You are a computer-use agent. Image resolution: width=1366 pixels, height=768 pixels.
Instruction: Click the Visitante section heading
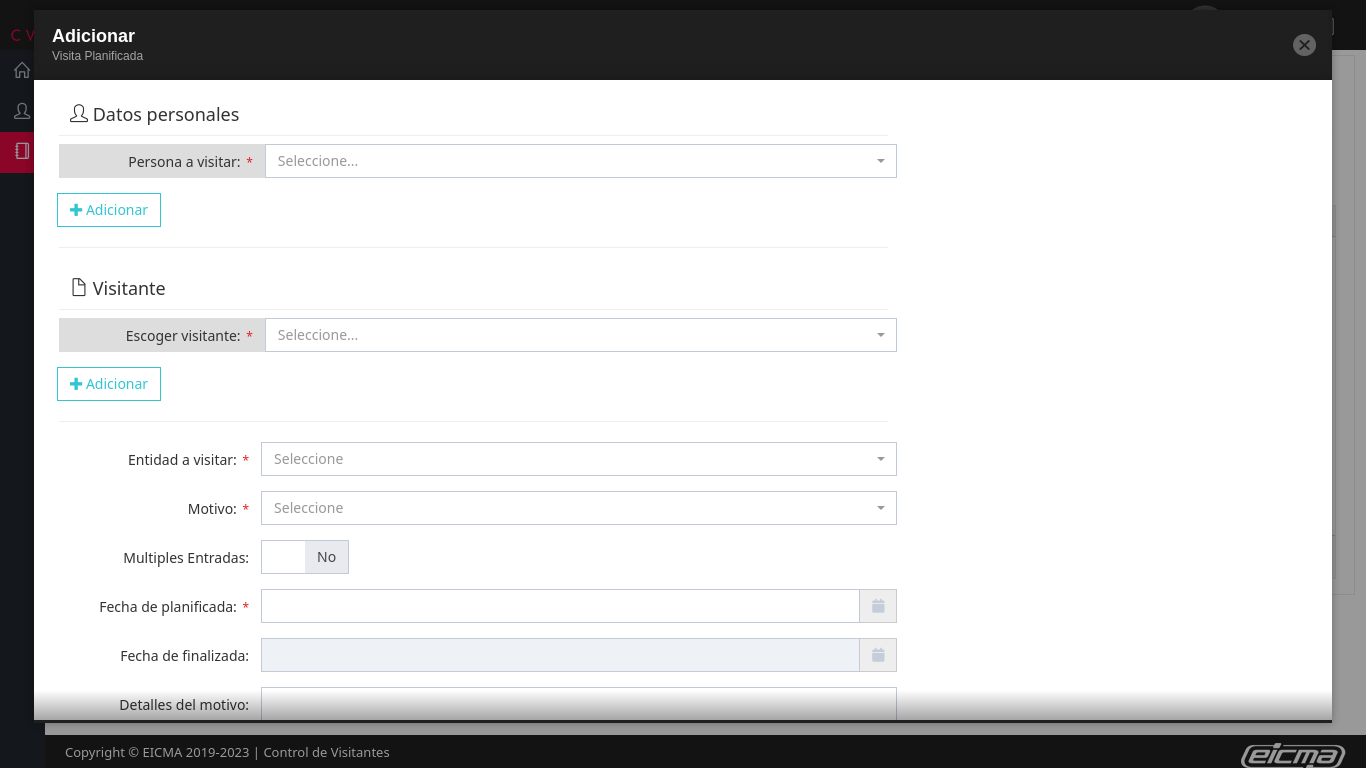click(x=128, y=289)
